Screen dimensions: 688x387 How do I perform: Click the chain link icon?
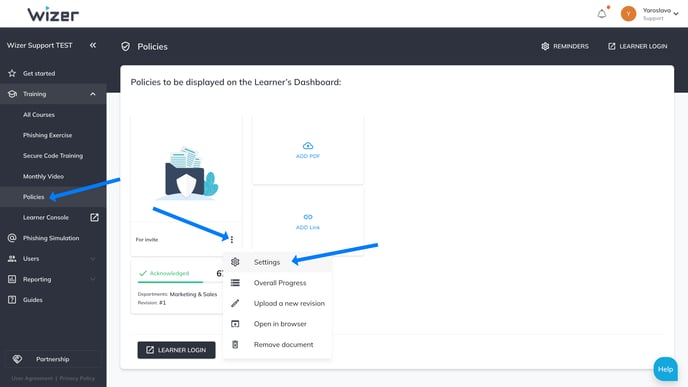coord(308,217)
